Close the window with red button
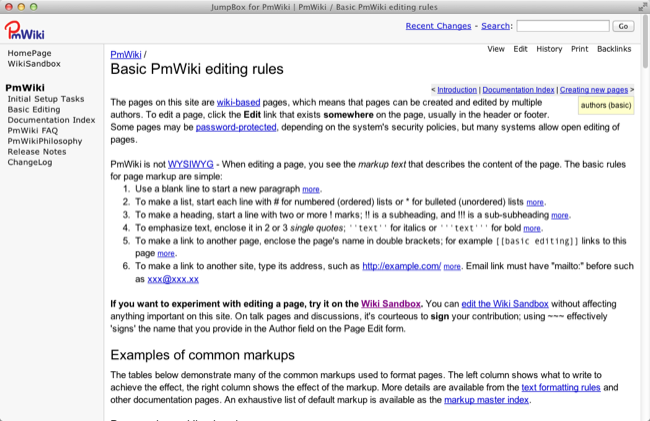 (9, 7)
